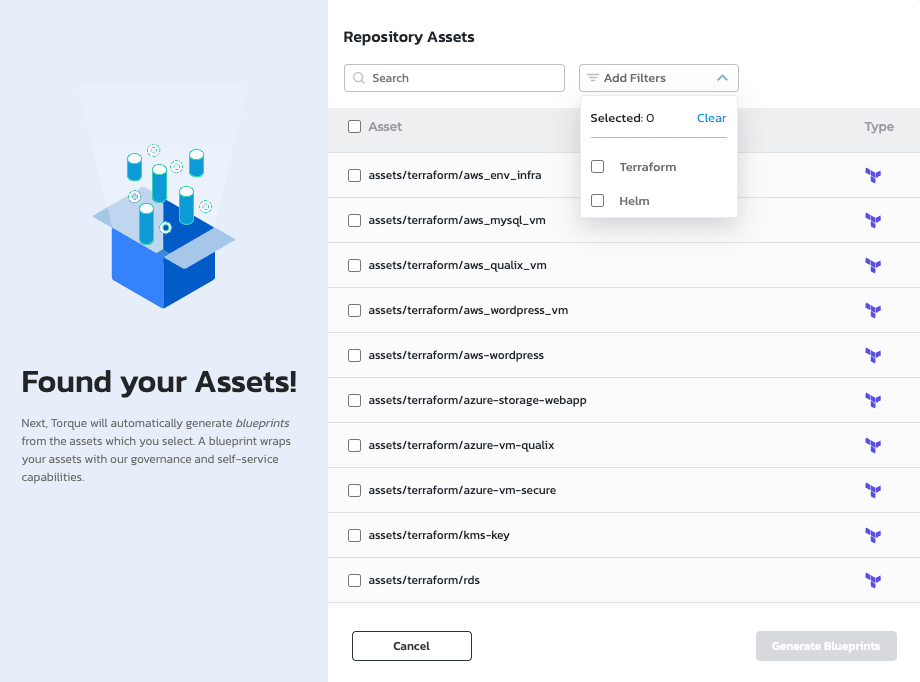Click the Type column header
This screenshot has height=682, width=920.
click(x=879, y=127)
